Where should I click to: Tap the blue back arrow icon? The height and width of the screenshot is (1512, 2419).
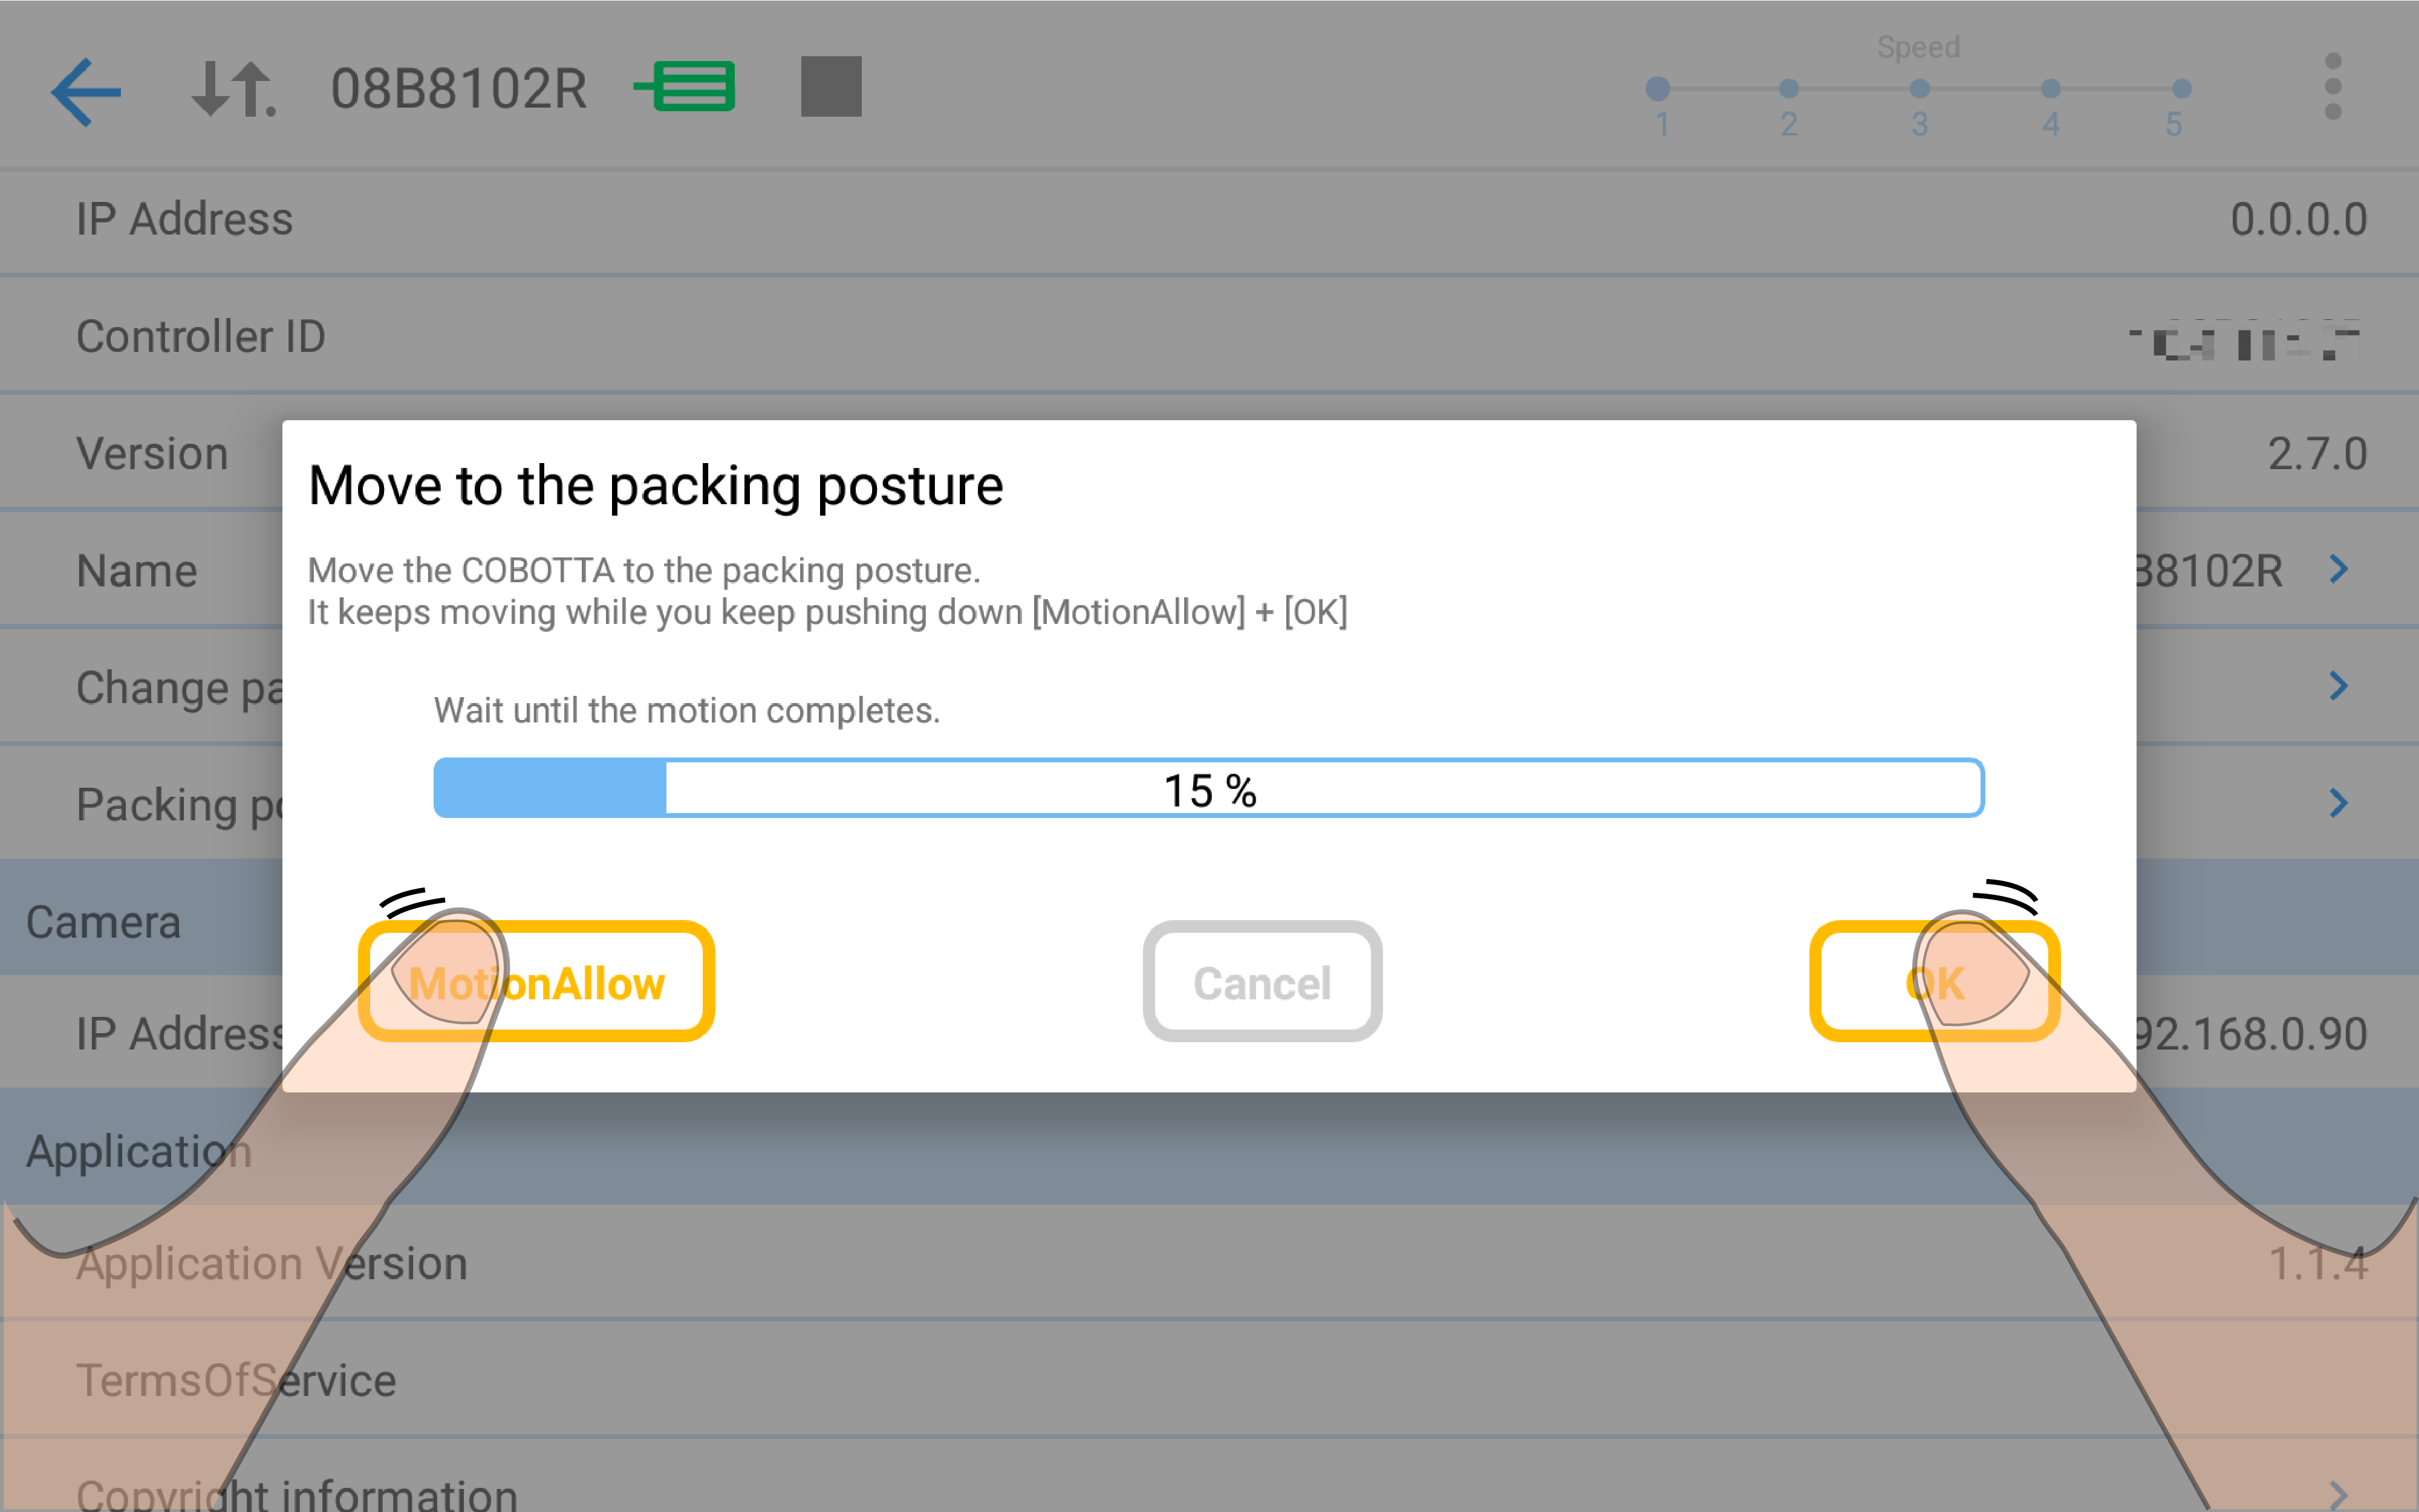(x=86, y=91)
